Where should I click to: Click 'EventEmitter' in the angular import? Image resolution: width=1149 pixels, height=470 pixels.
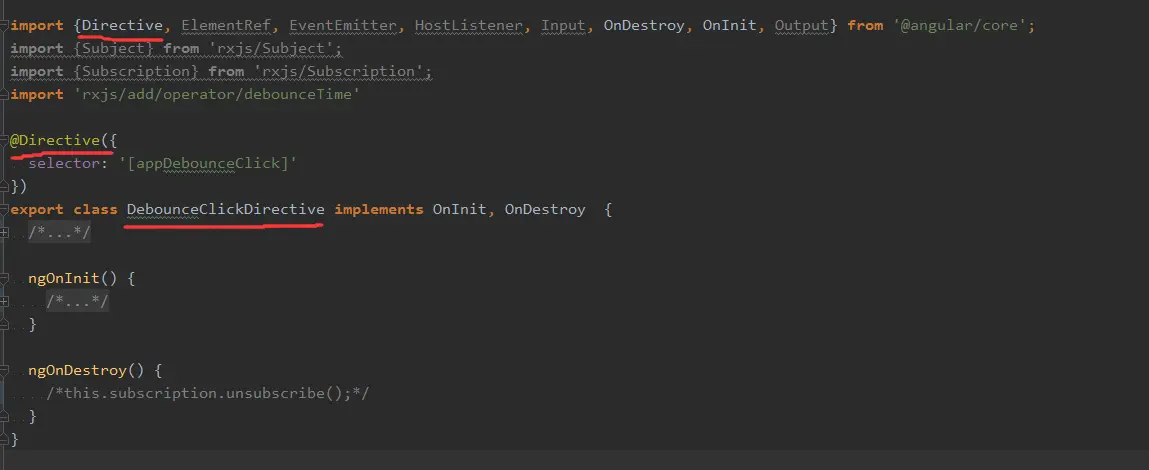pyautogui.click(x=343, y=26)
